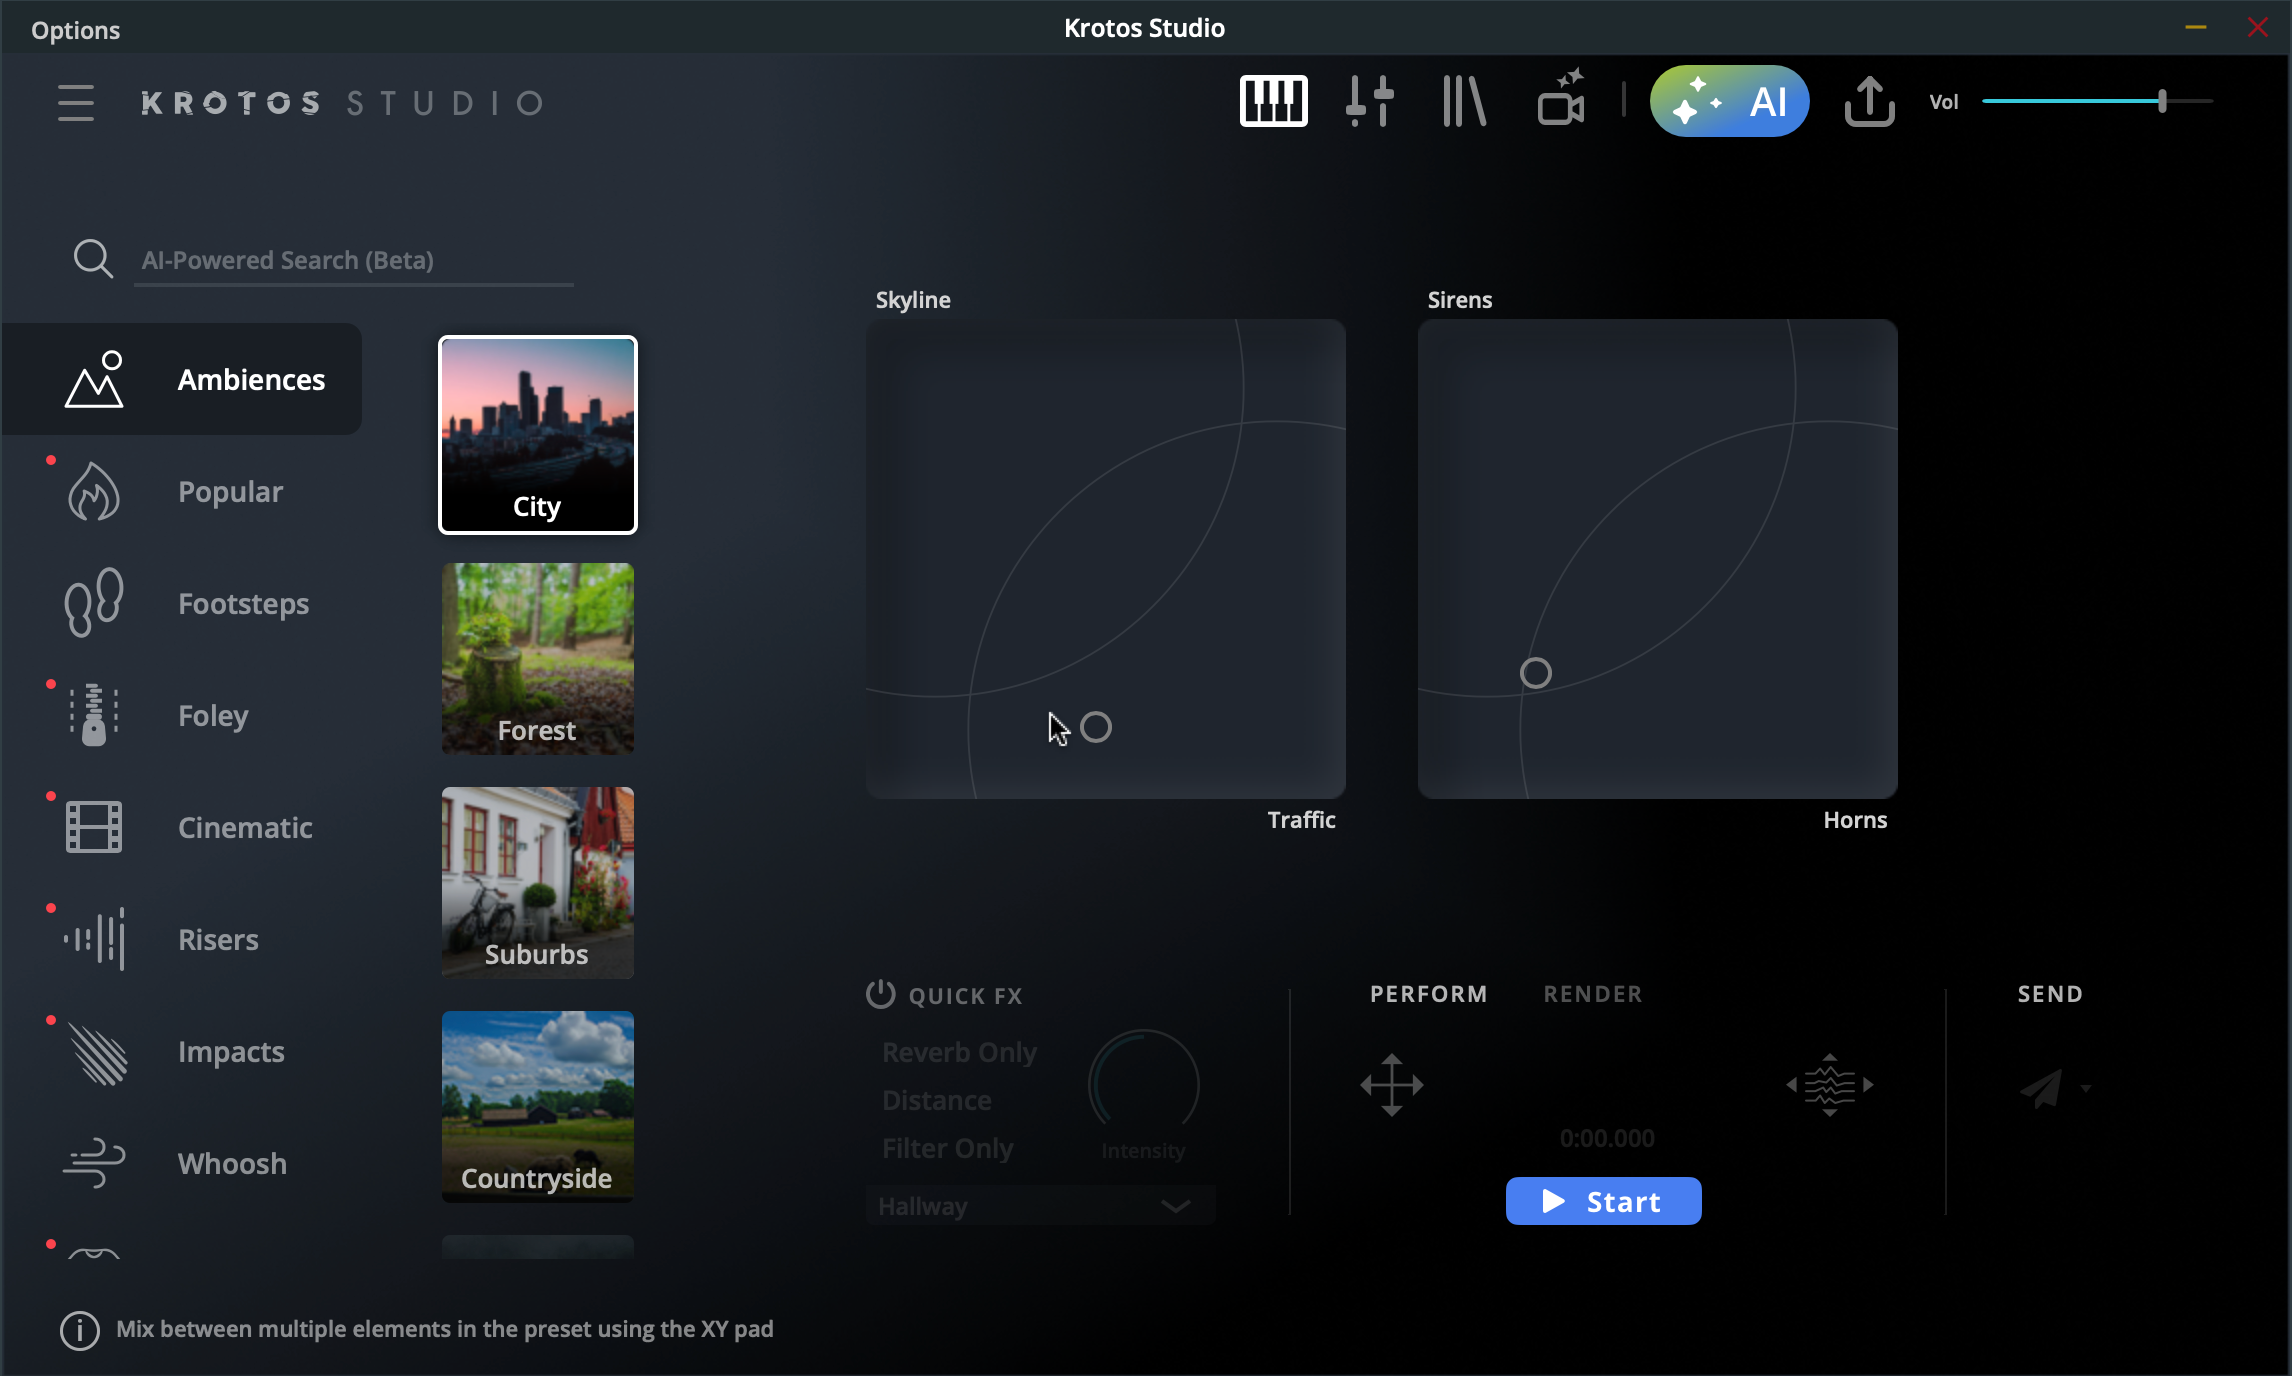
Task: Switch to the piano keyboard view
Action: [1273, 101]
